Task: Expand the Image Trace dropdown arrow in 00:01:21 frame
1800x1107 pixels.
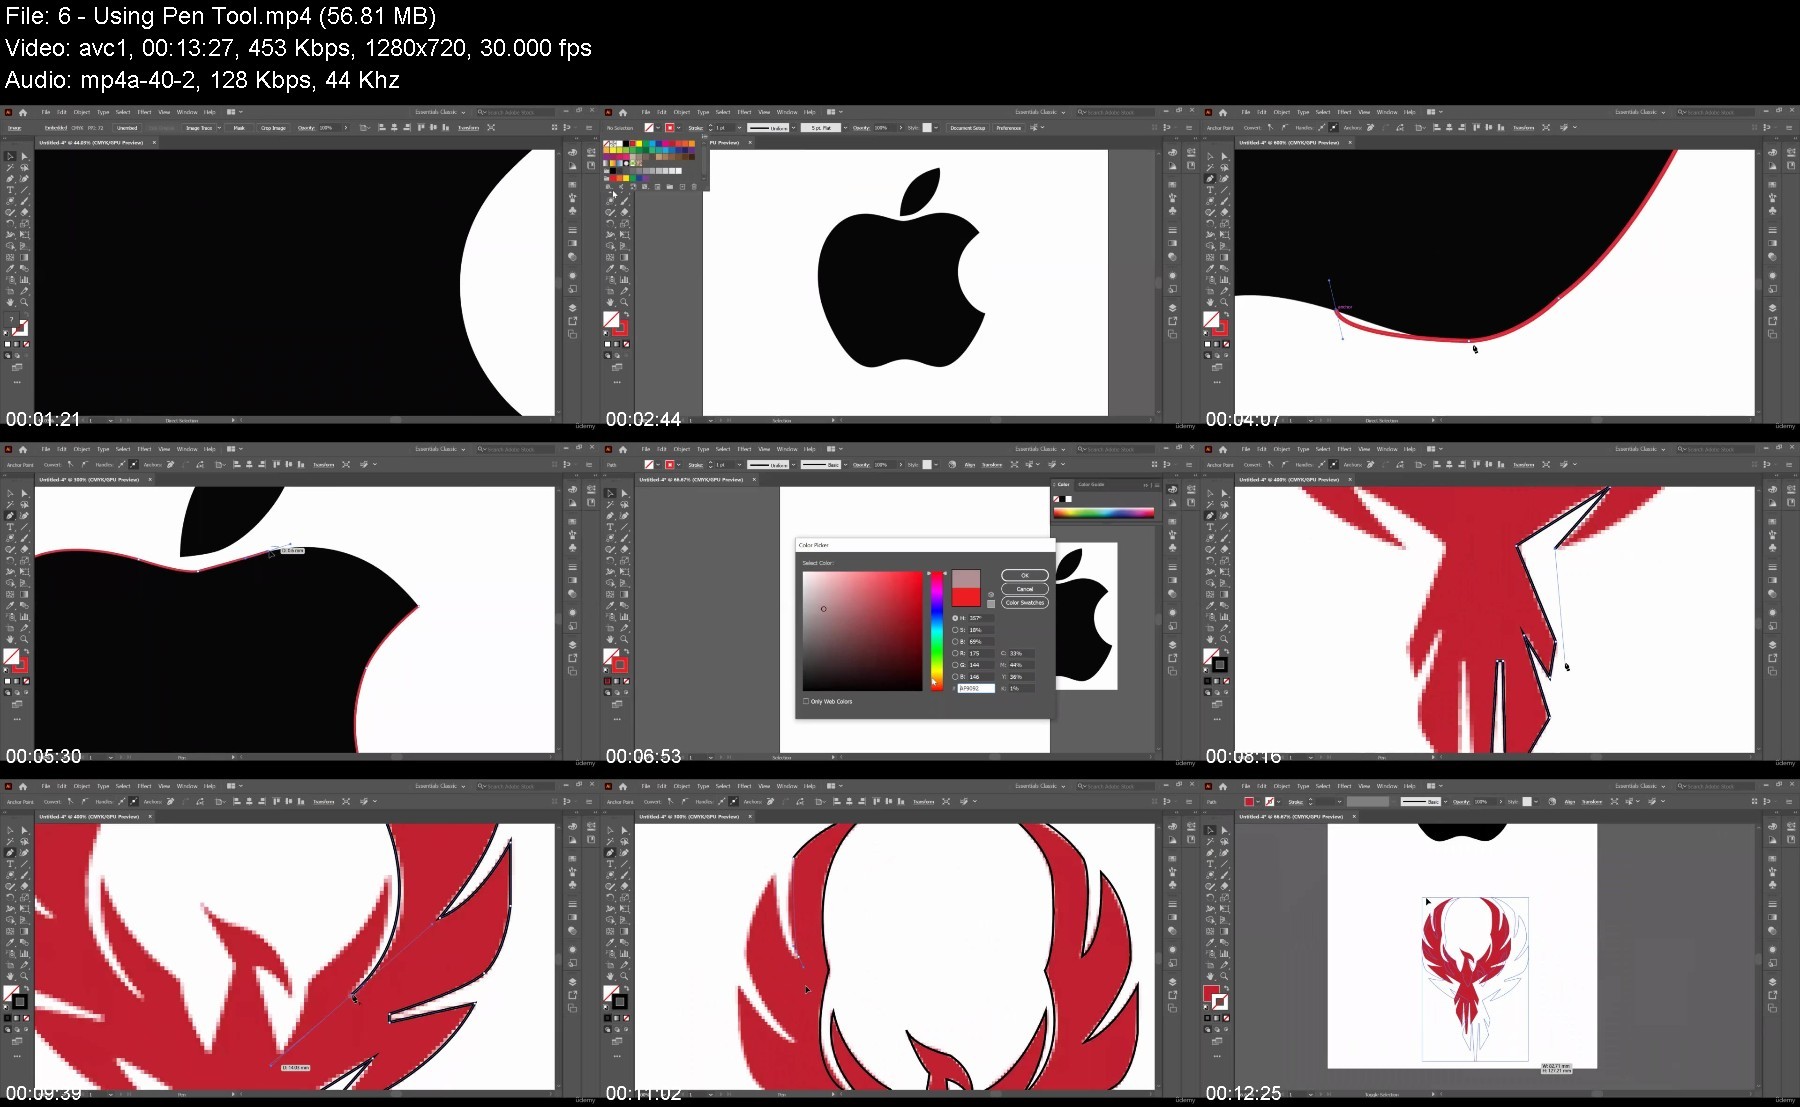Action: point(219,128)
